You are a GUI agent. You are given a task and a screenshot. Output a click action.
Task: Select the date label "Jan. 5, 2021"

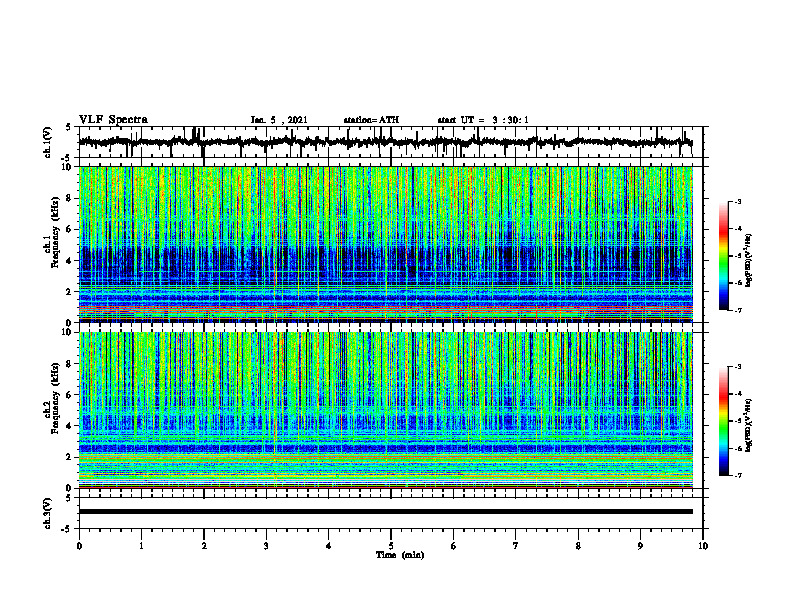279,120
